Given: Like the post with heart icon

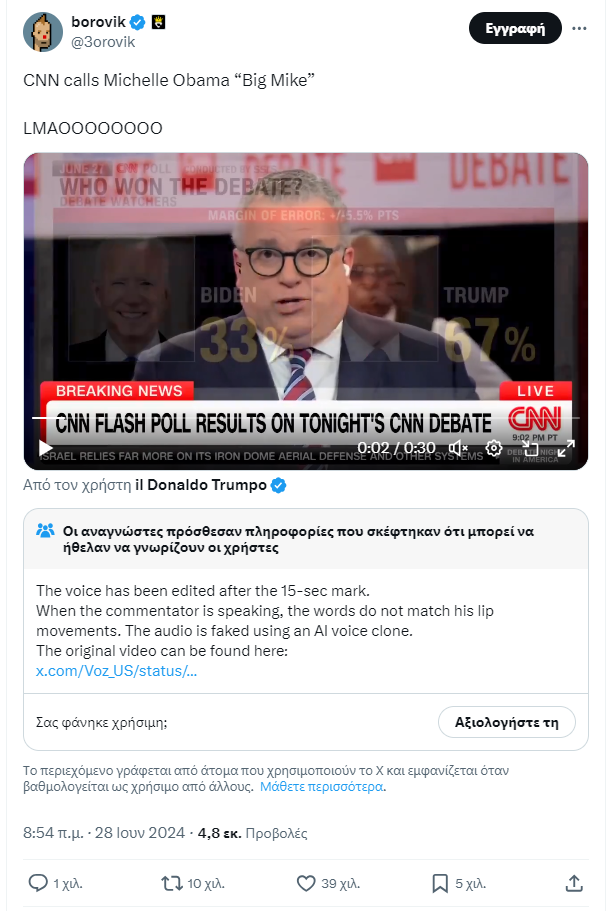Looking at the screenshot, I should click(306, 883).
